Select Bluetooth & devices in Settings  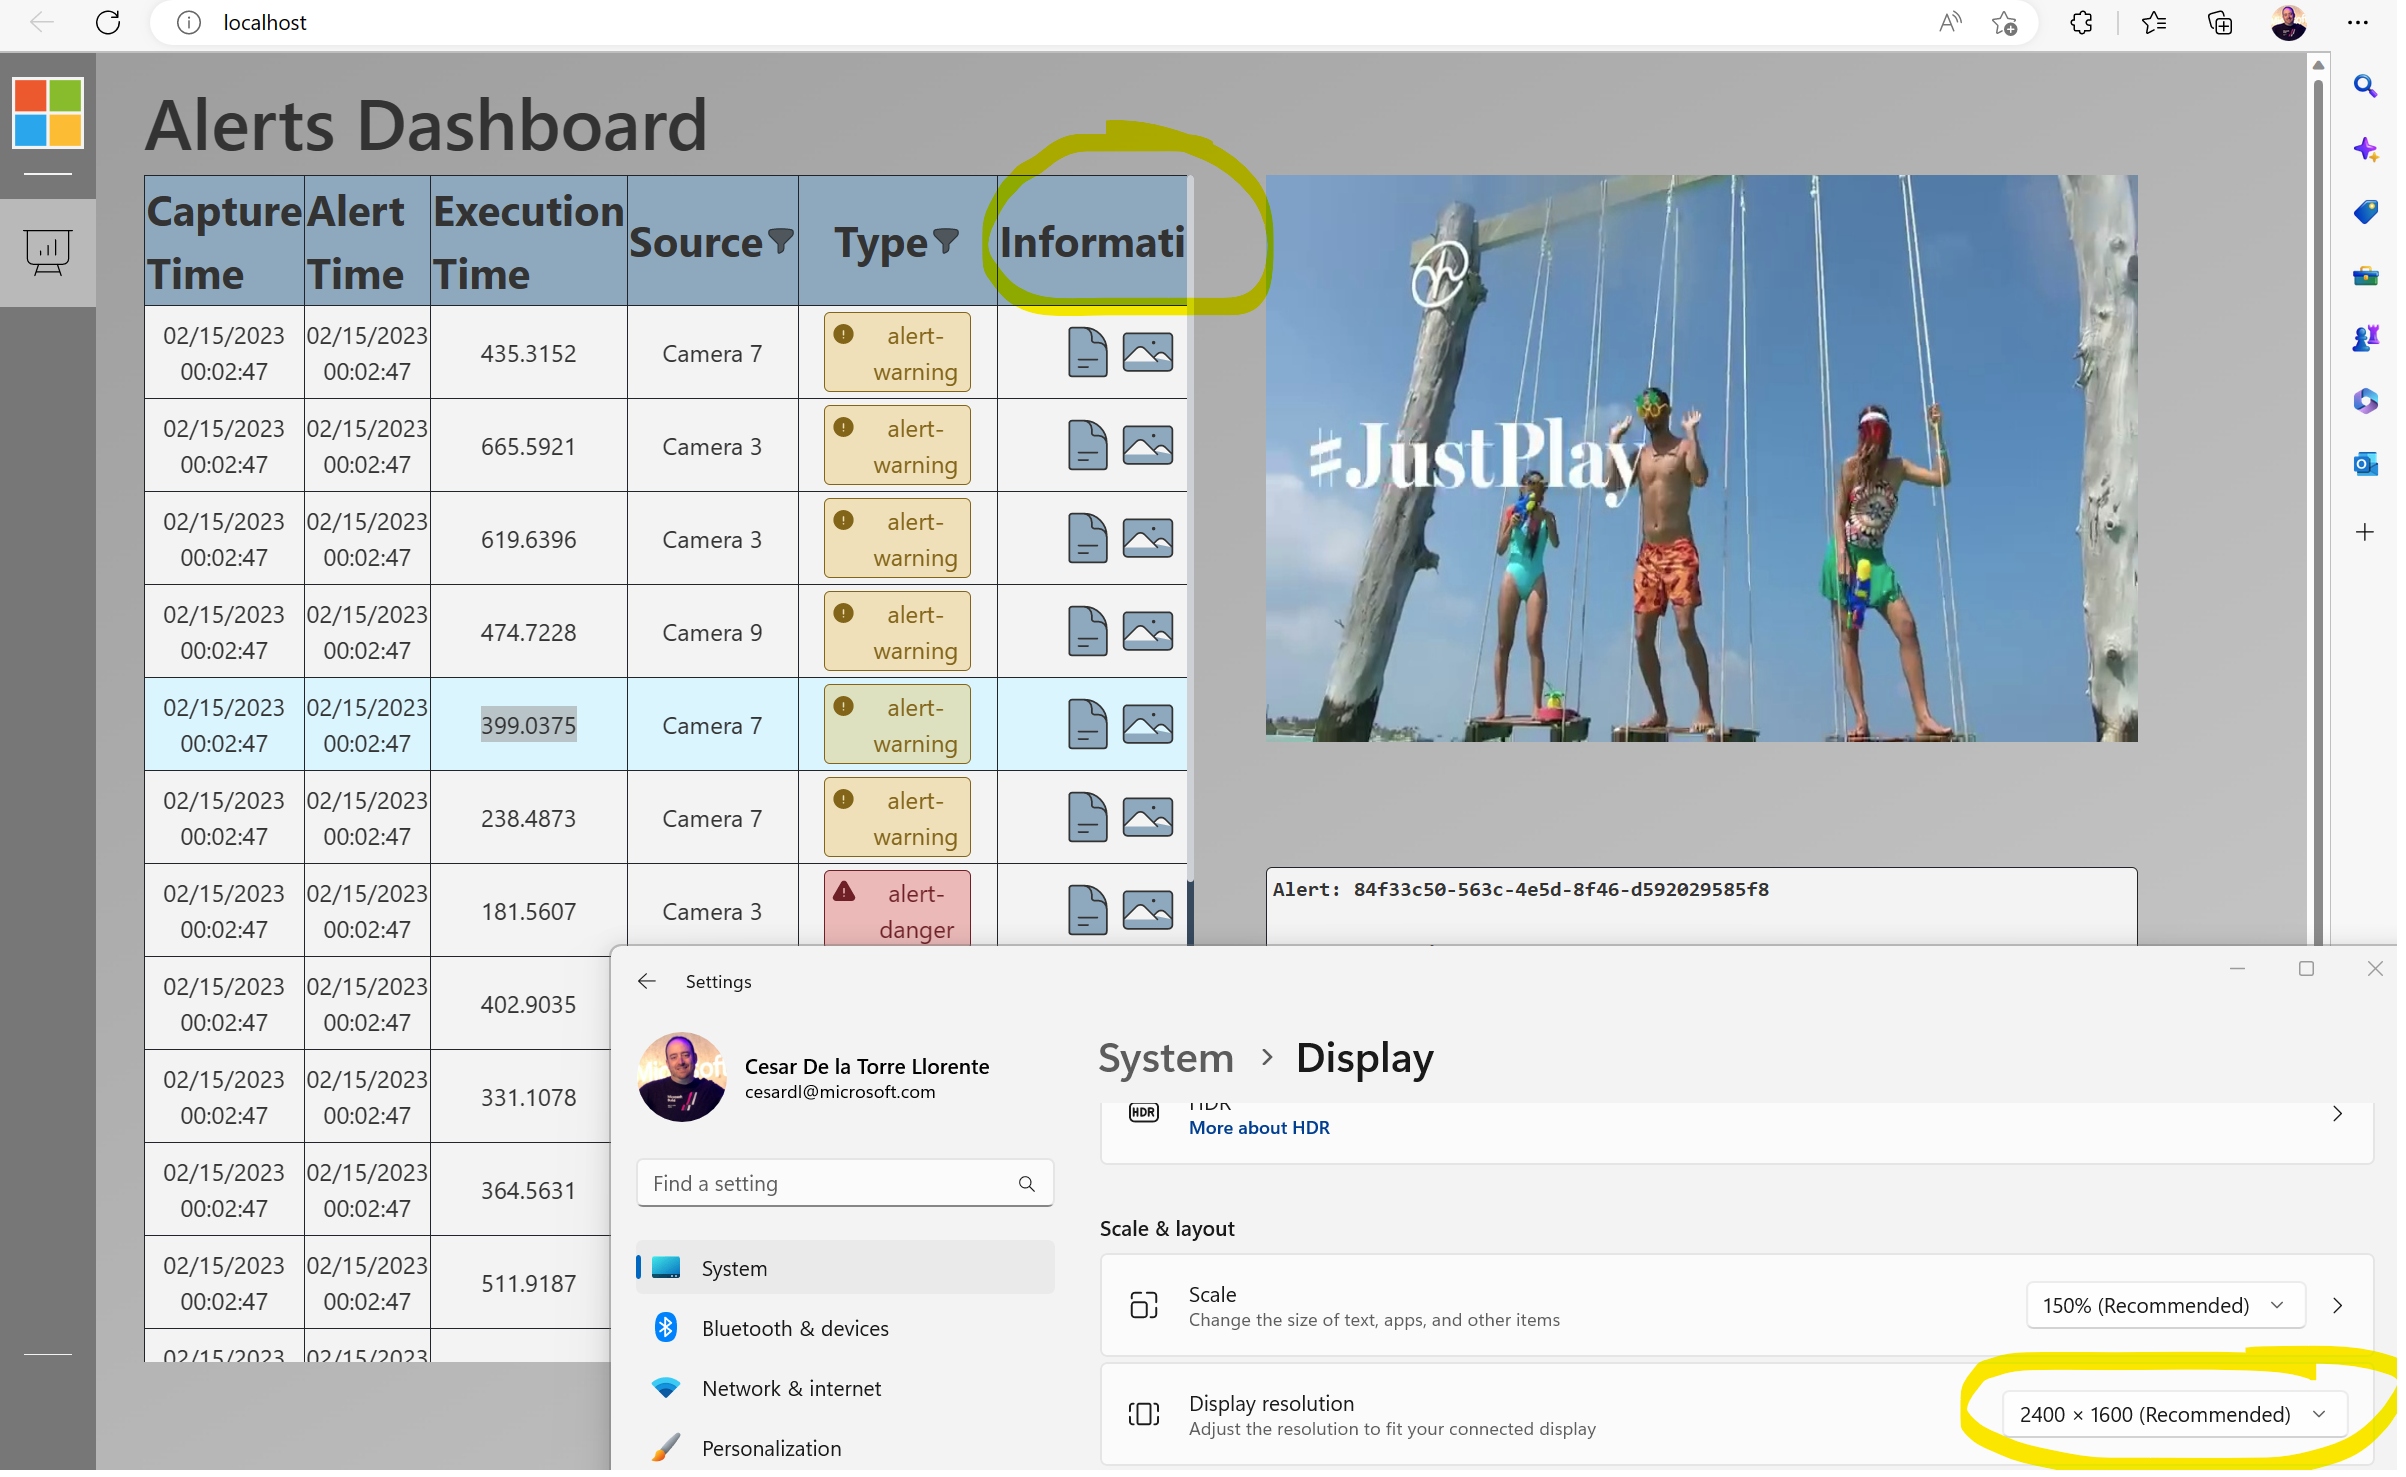click(794, 1328)
